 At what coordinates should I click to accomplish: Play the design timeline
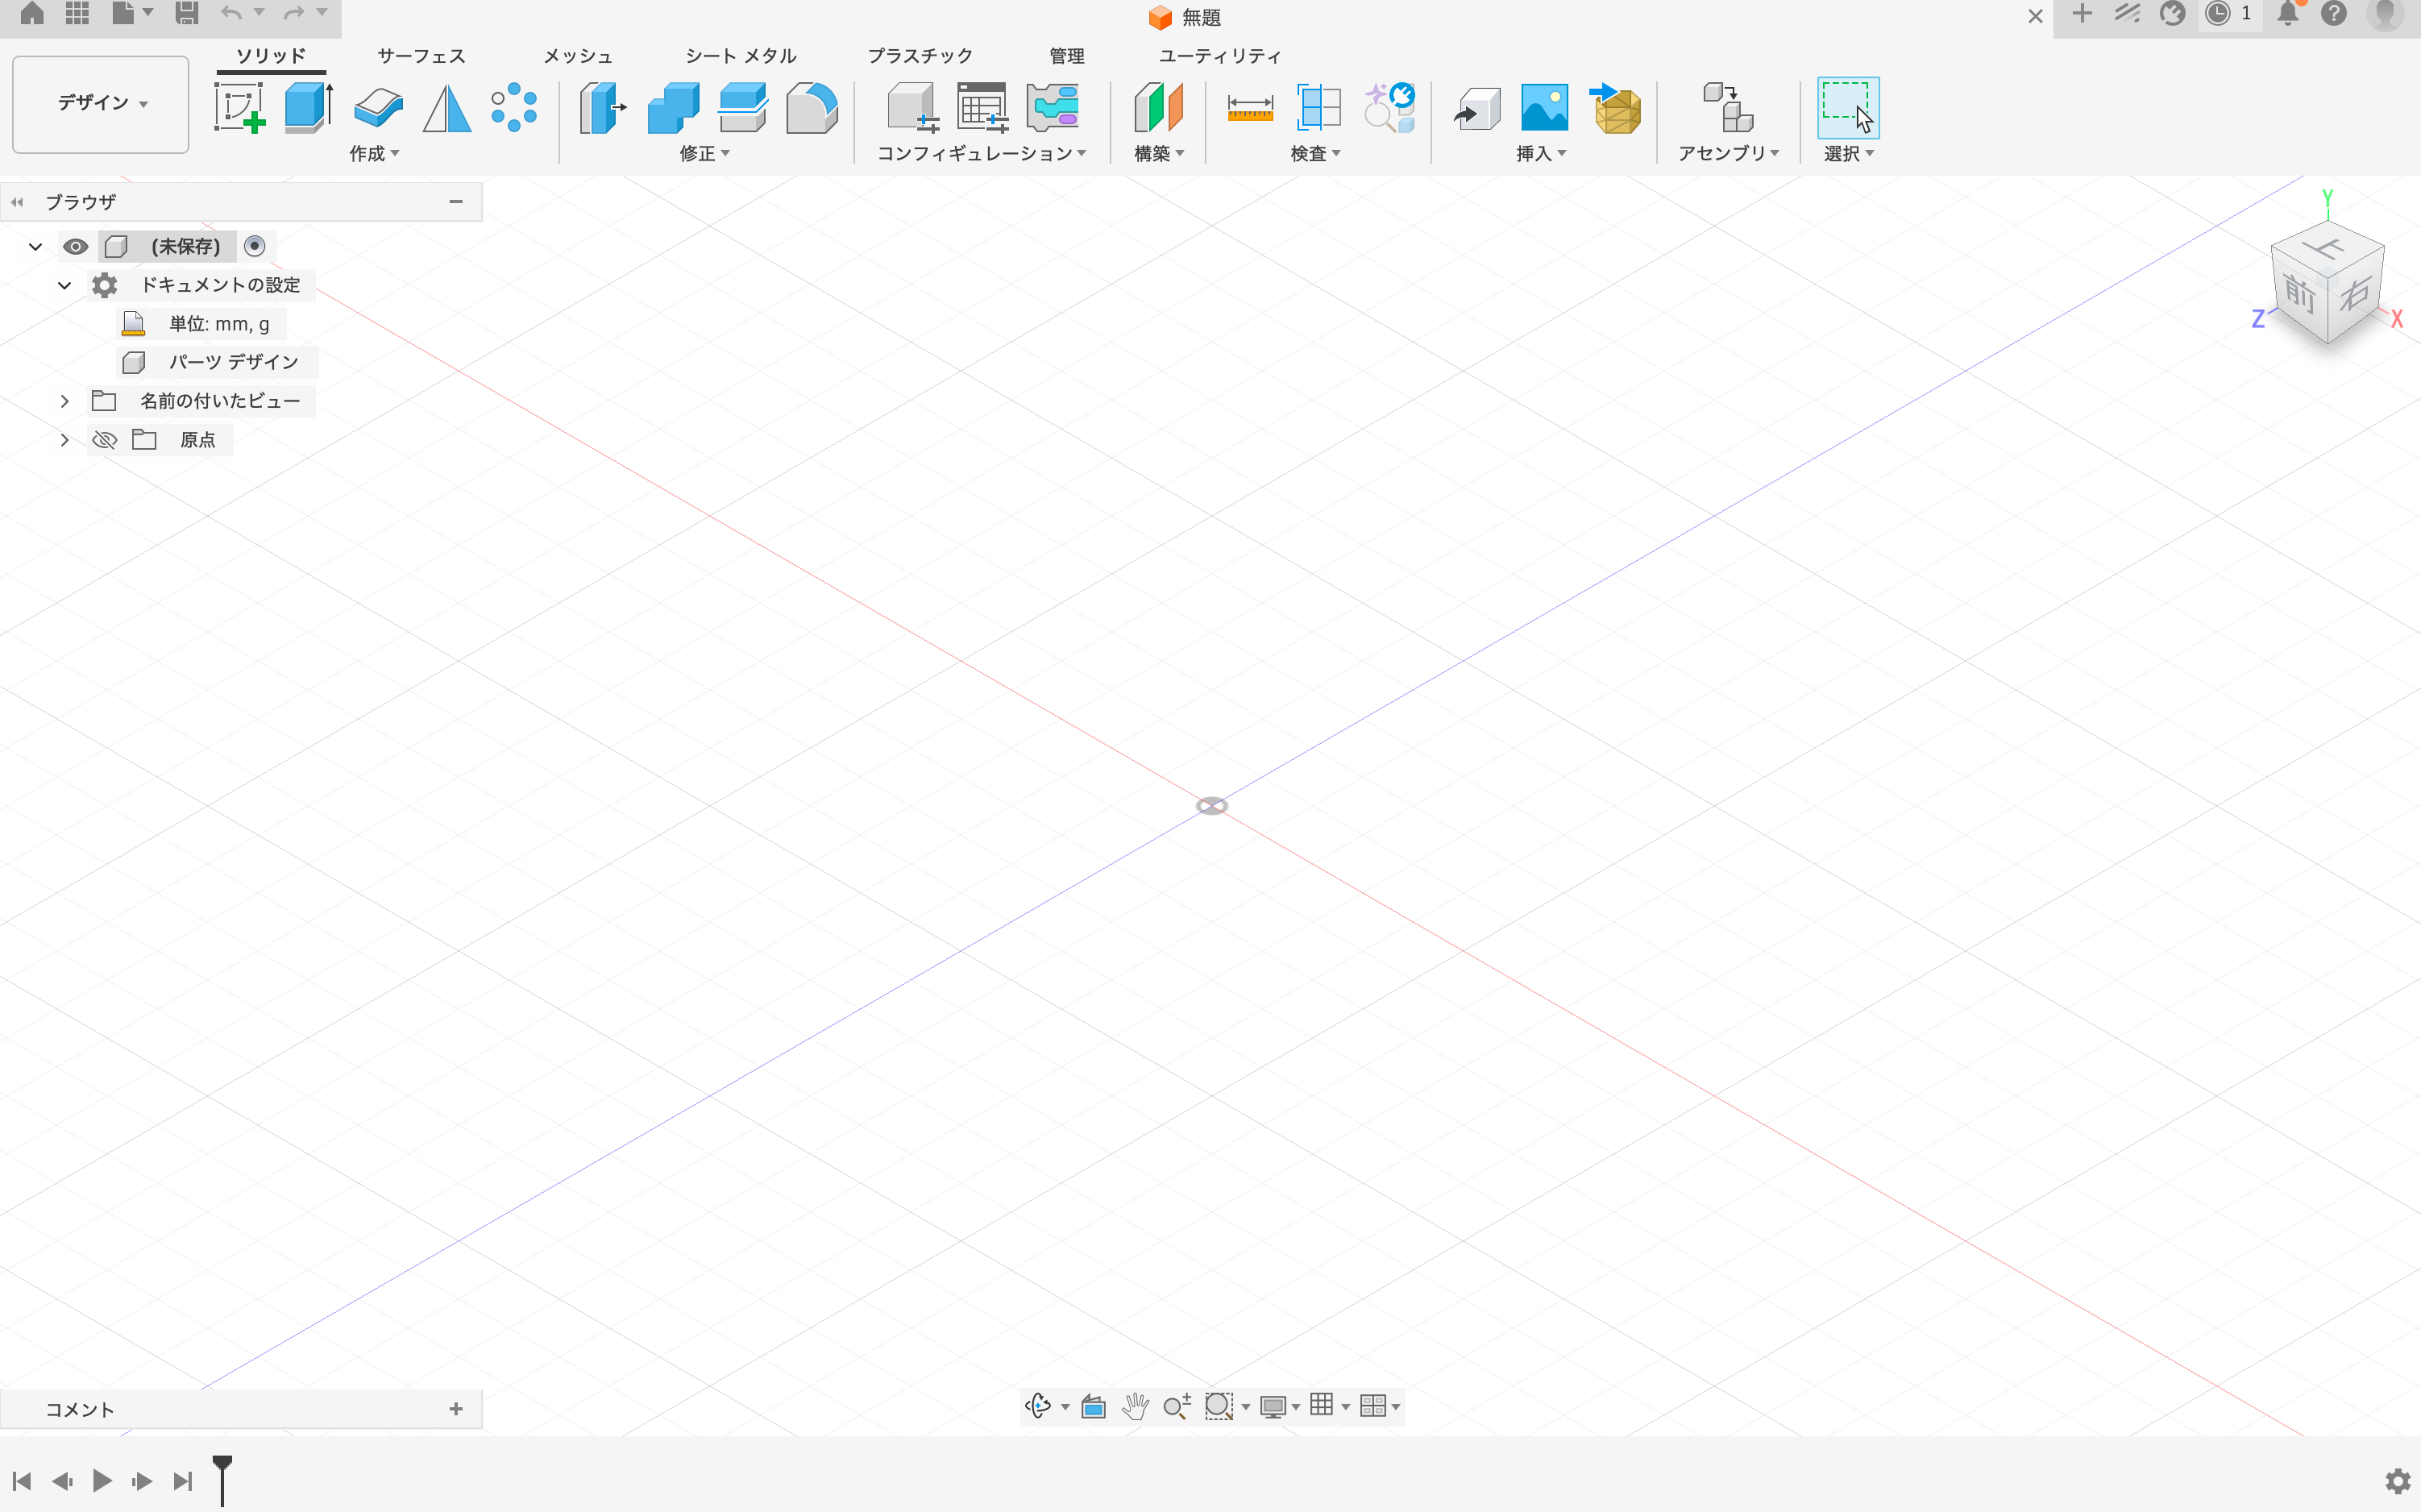click(x=102, y=1480)
